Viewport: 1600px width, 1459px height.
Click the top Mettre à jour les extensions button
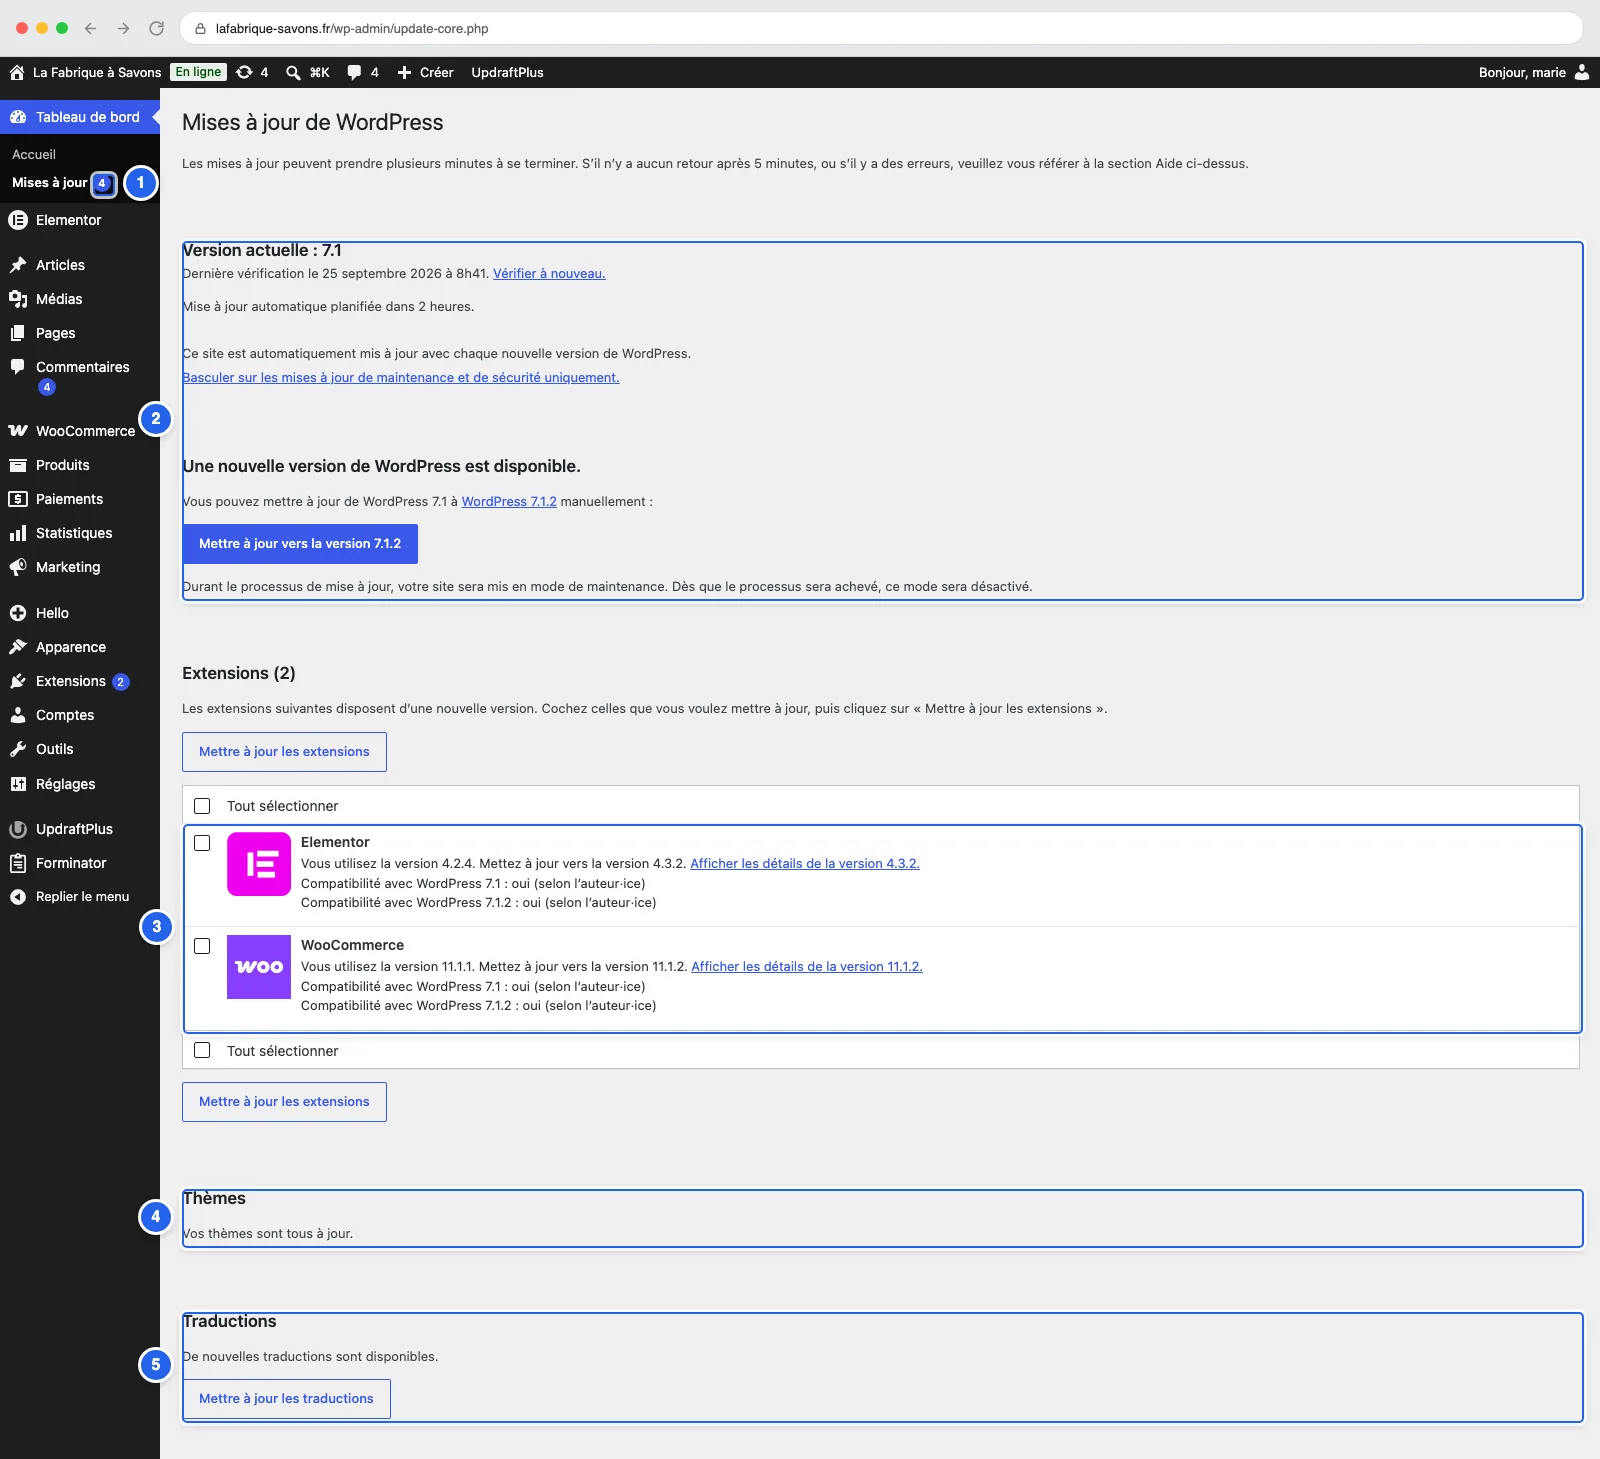284,752
